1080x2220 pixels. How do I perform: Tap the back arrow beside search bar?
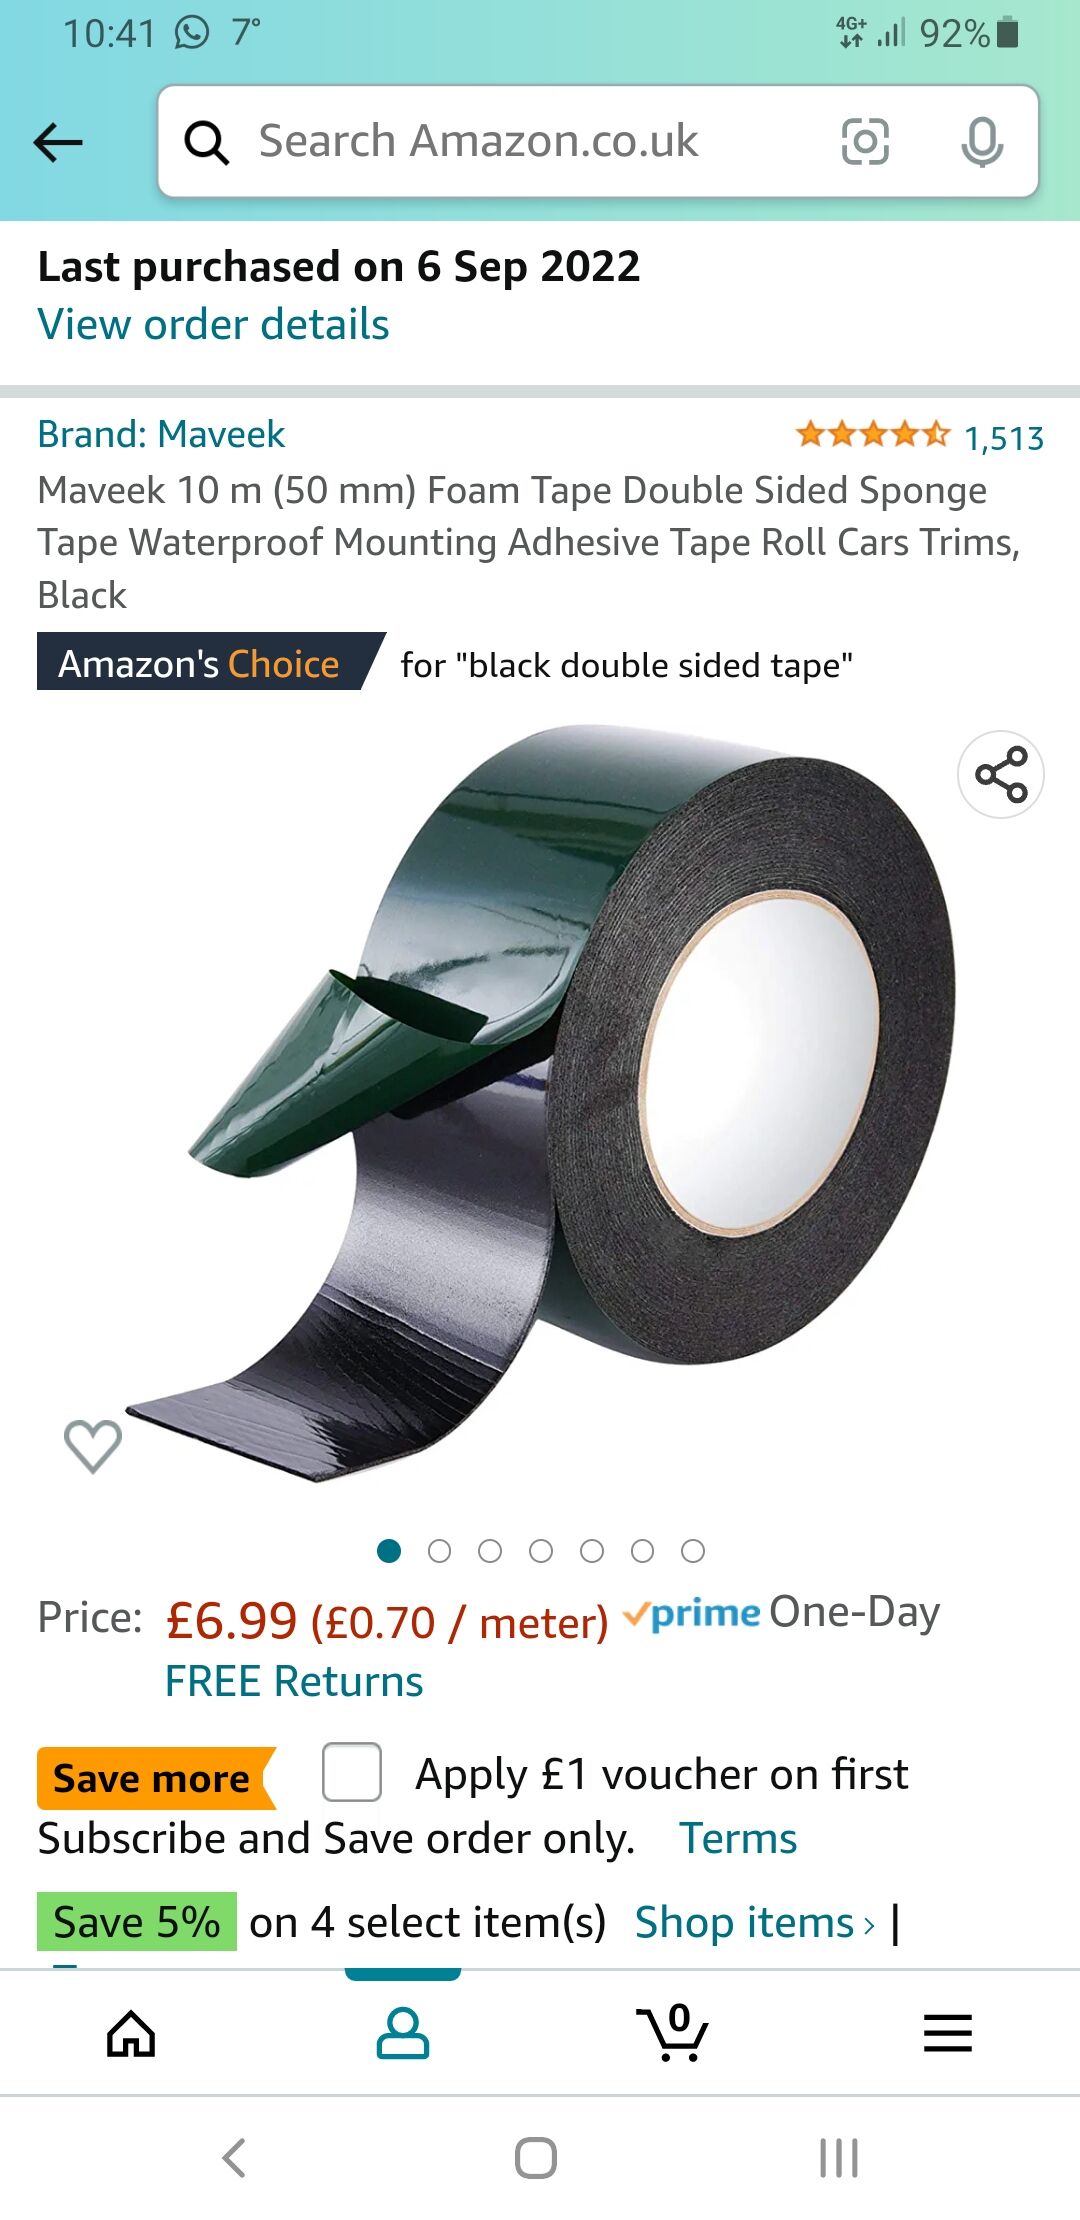point(58,141)
